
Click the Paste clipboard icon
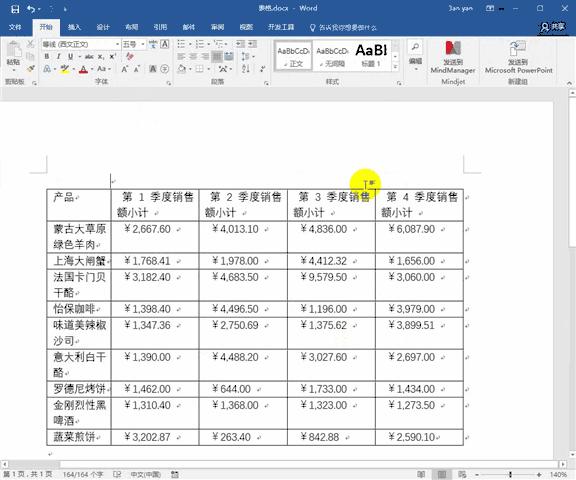[x=14, y=50]
